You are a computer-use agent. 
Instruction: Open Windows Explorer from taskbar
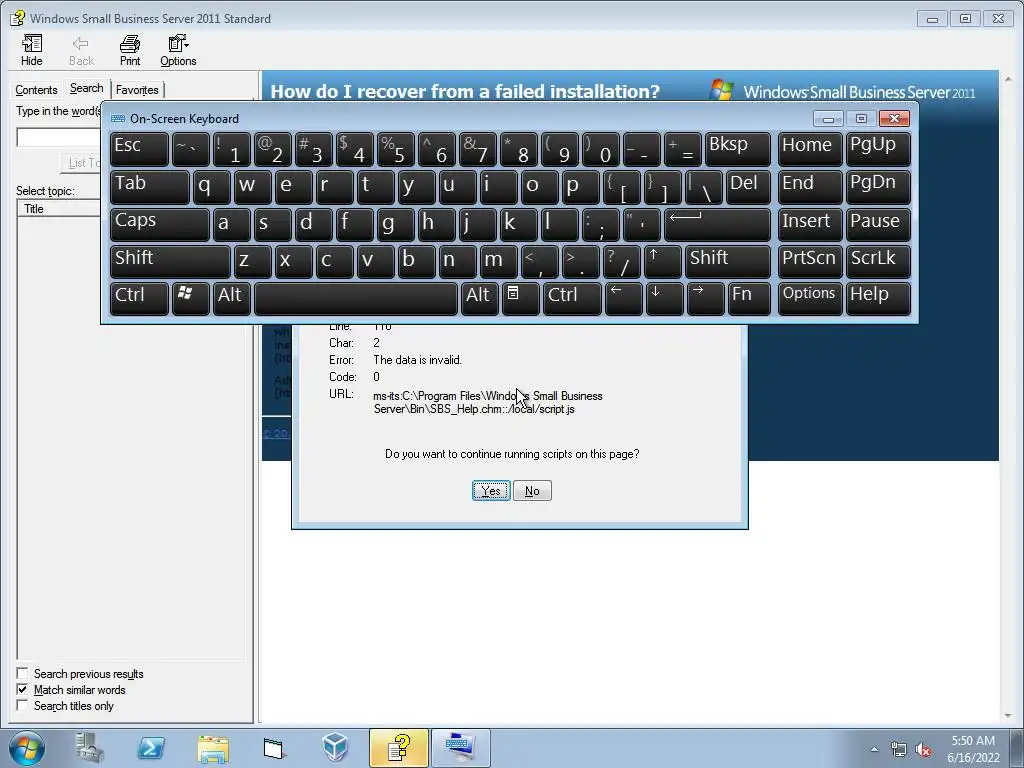[213, 748]
